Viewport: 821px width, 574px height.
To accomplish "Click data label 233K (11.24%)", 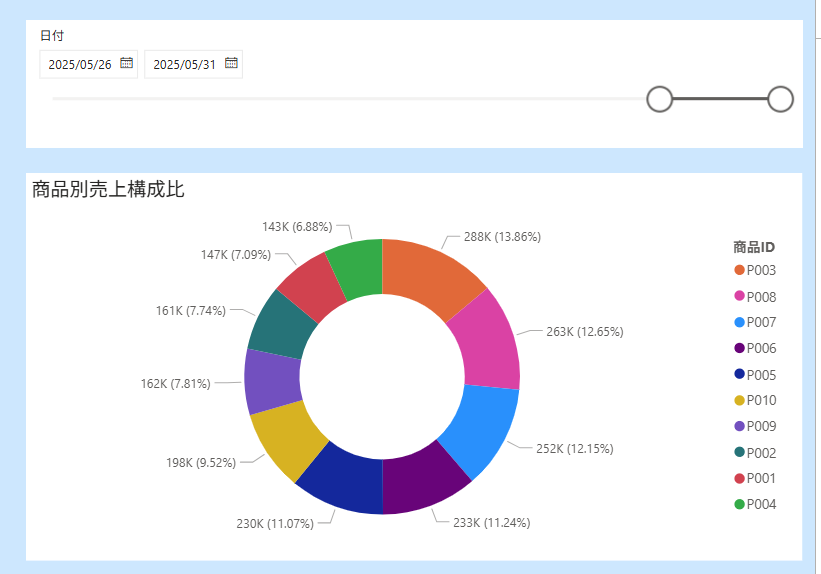I will (x=492, y=523).
